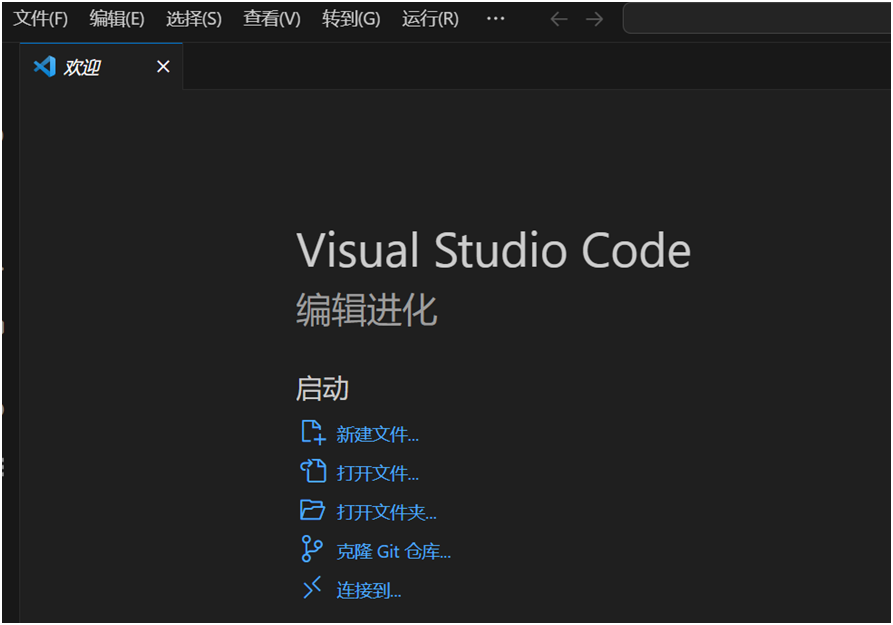Click the command center search box

[x=757, y=19]
